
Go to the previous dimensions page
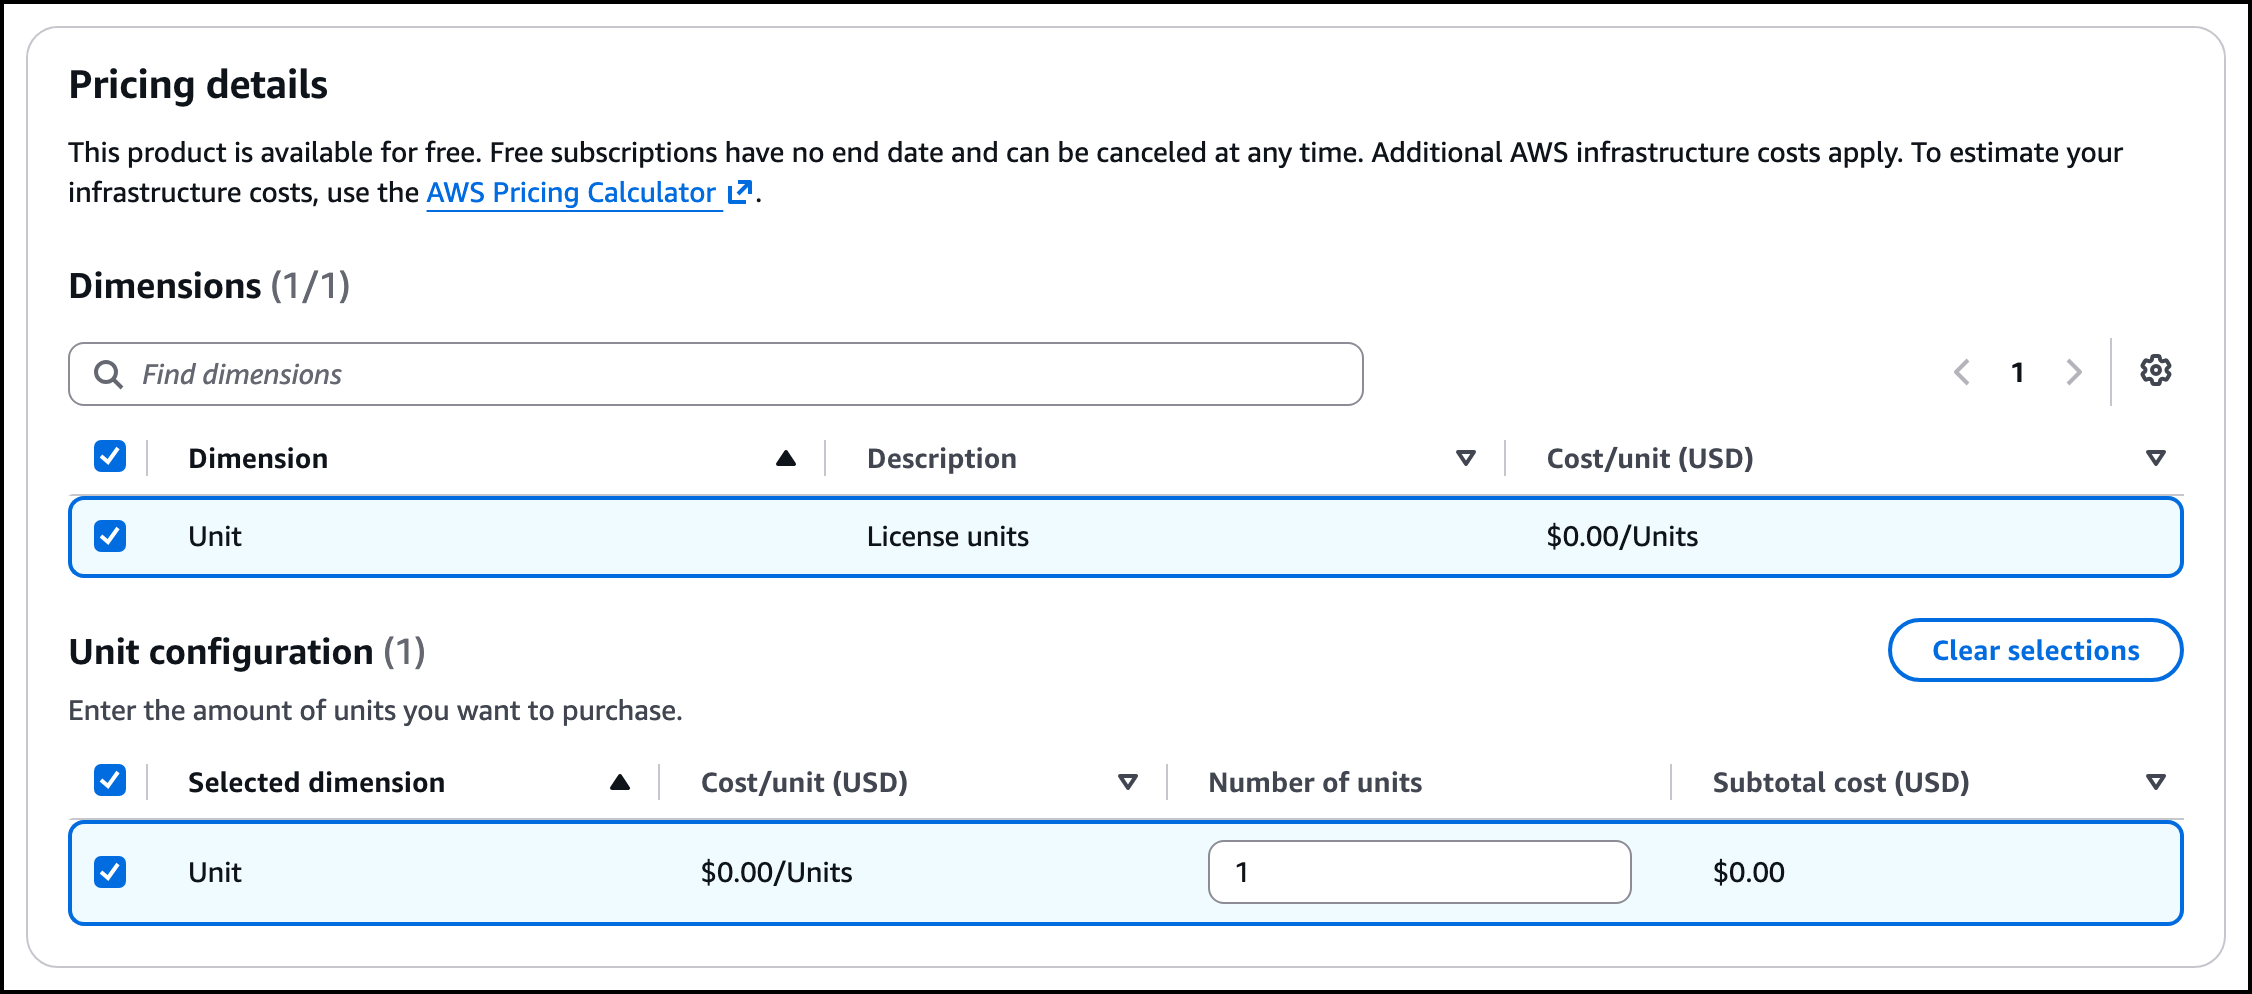point(1962,372)
